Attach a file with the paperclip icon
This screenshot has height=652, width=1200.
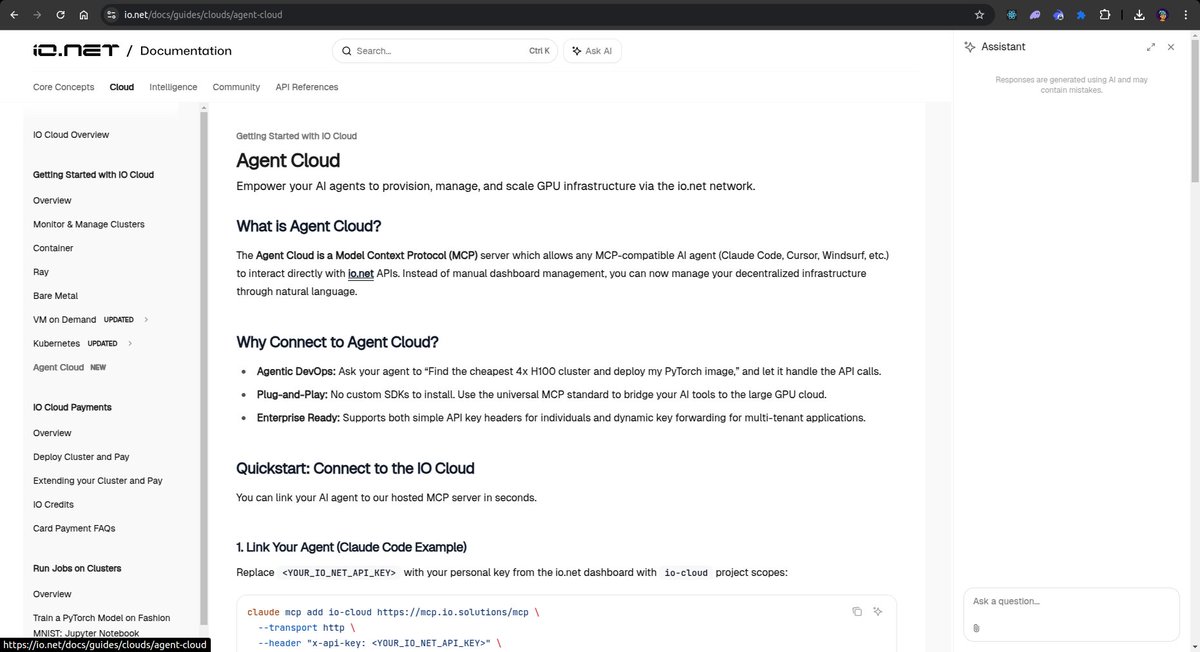tap(976, 628)
